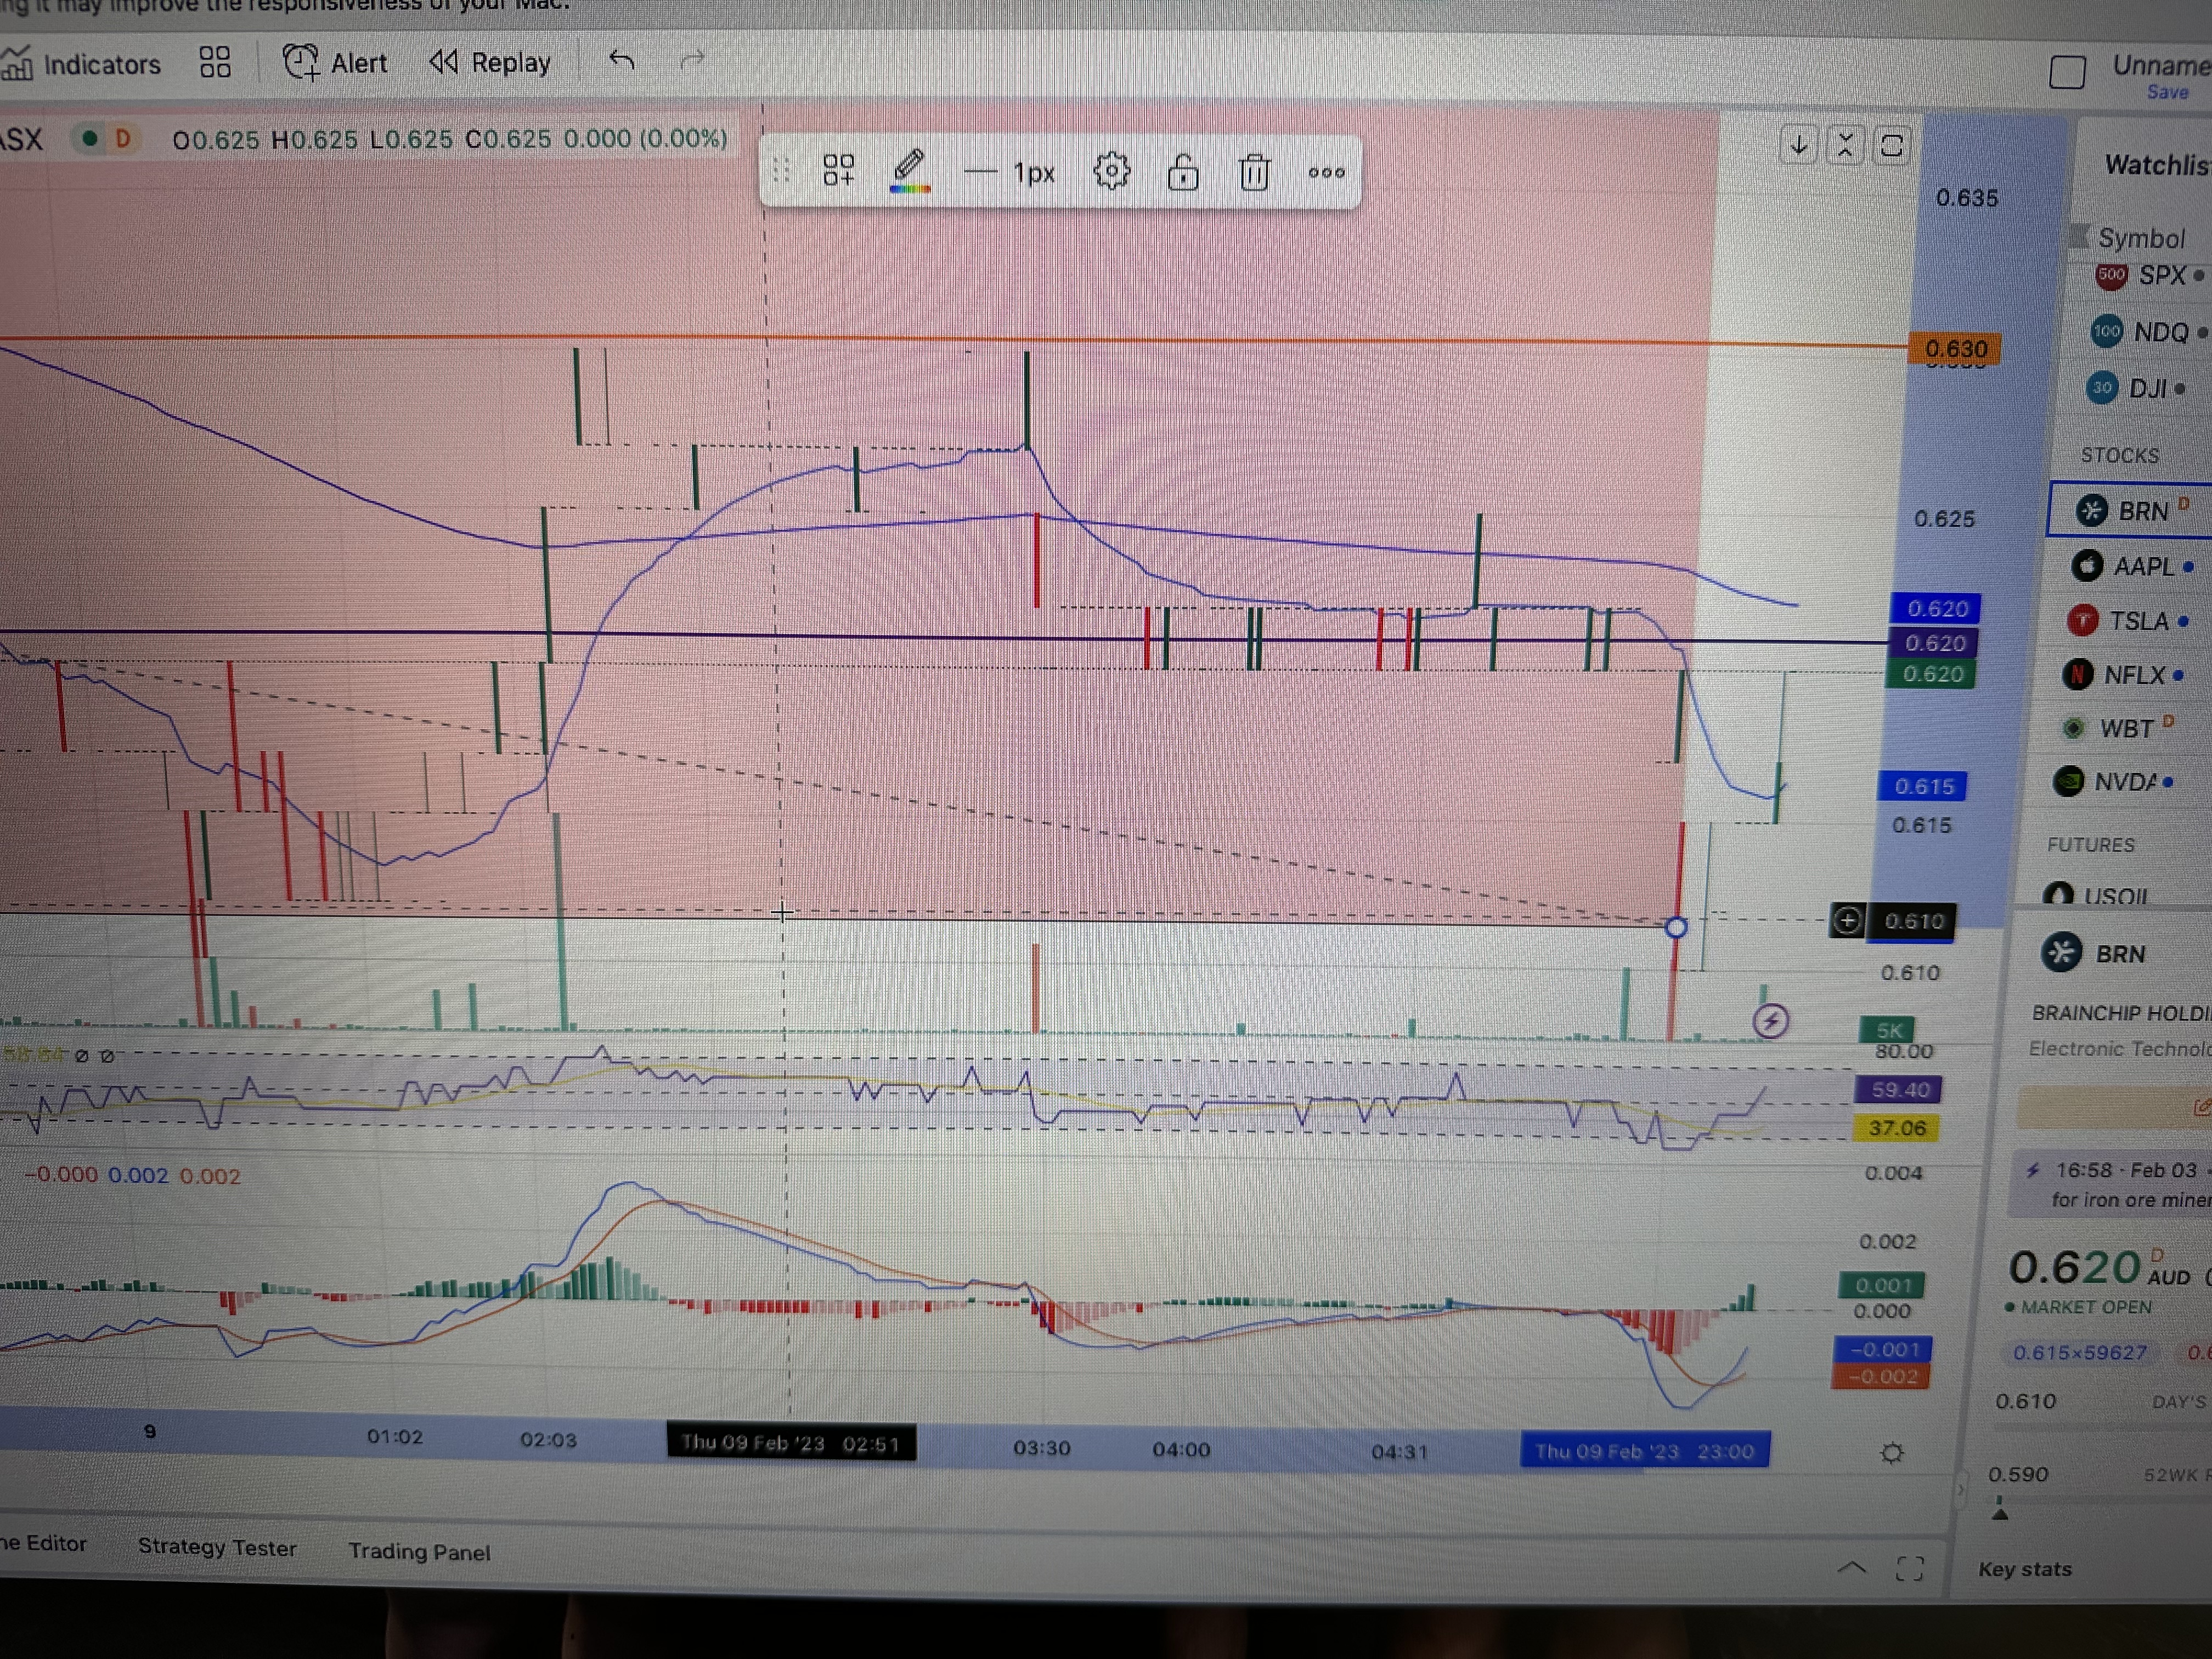Click the 02:51 time axis label
This screenshot has height=1659, width=2212.
pyautogui.click(x=790, y=1443)
